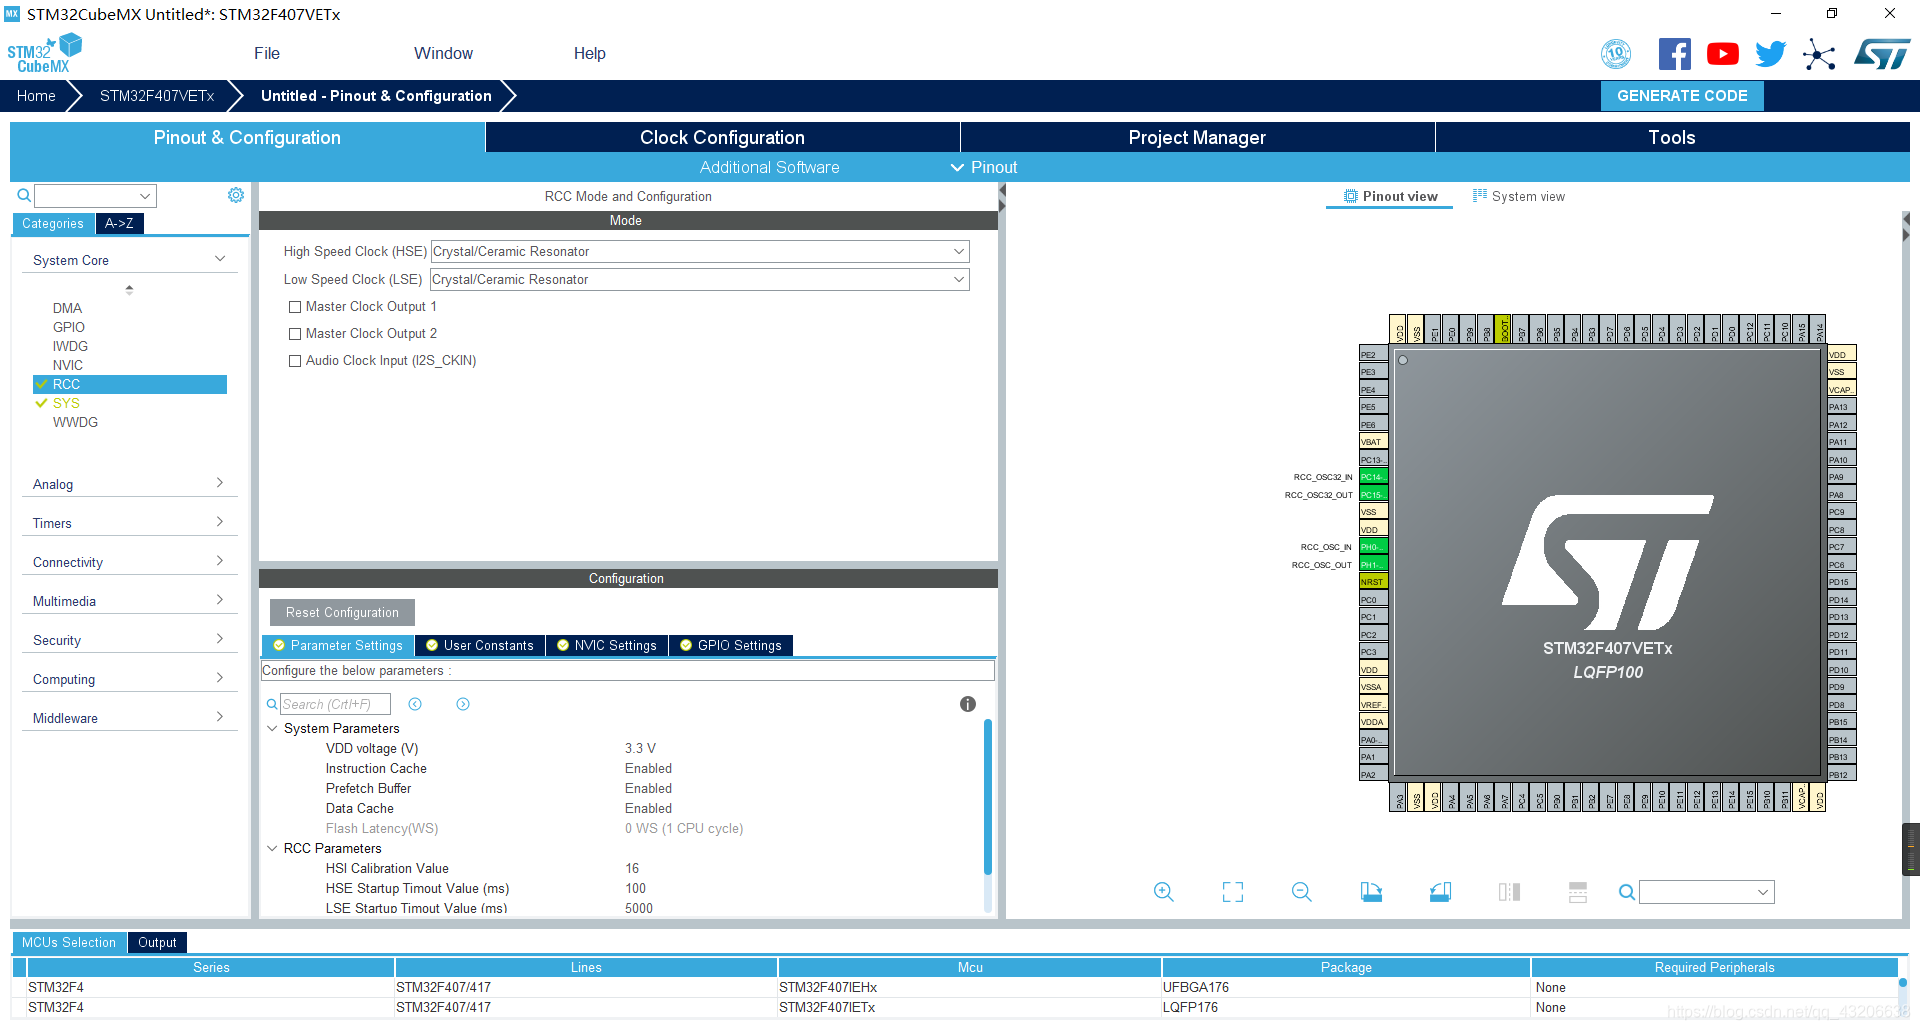Click the pin search magnifier icon
This screenshot has width=1920, height=1030.
pos(1627,892)
